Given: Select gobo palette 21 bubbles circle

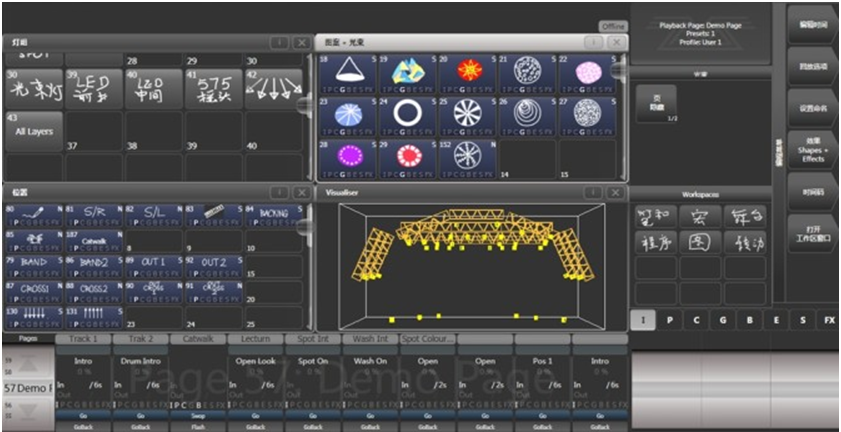Looking at the screenshot, I should (x=528, y=72).
